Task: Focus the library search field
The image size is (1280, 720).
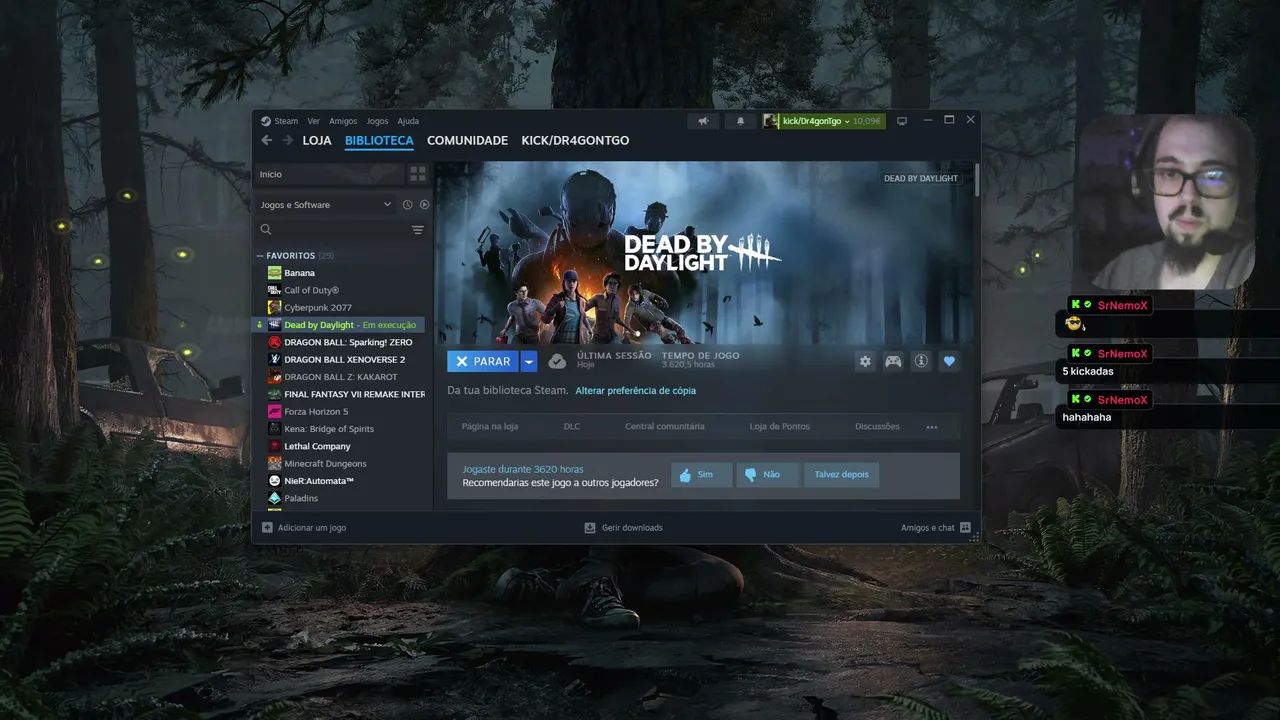Action: tap(340, 230)
